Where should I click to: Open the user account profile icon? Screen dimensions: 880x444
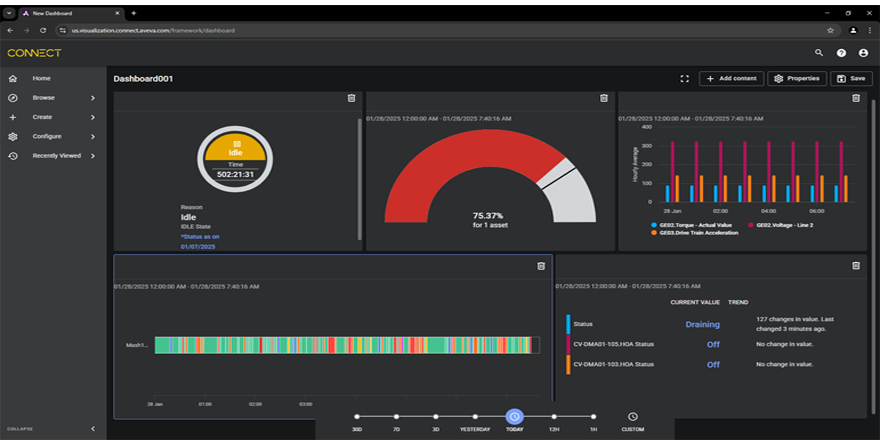coord(863,53)
